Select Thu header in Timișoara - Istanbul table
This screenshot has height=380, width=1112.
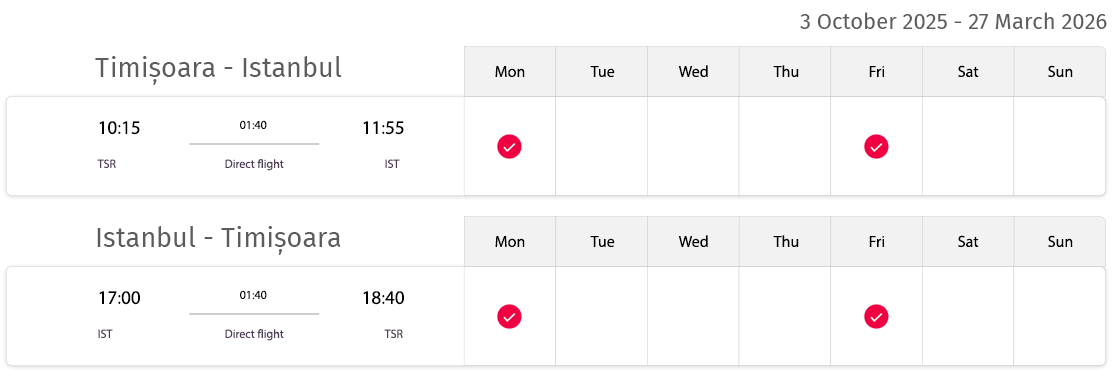pos(785,72)
